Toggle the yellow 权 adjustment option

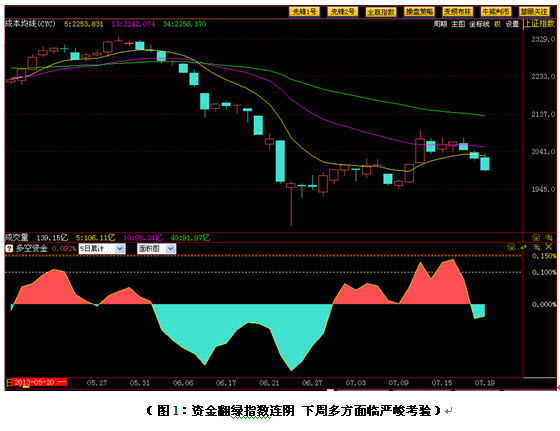point(498,24)
